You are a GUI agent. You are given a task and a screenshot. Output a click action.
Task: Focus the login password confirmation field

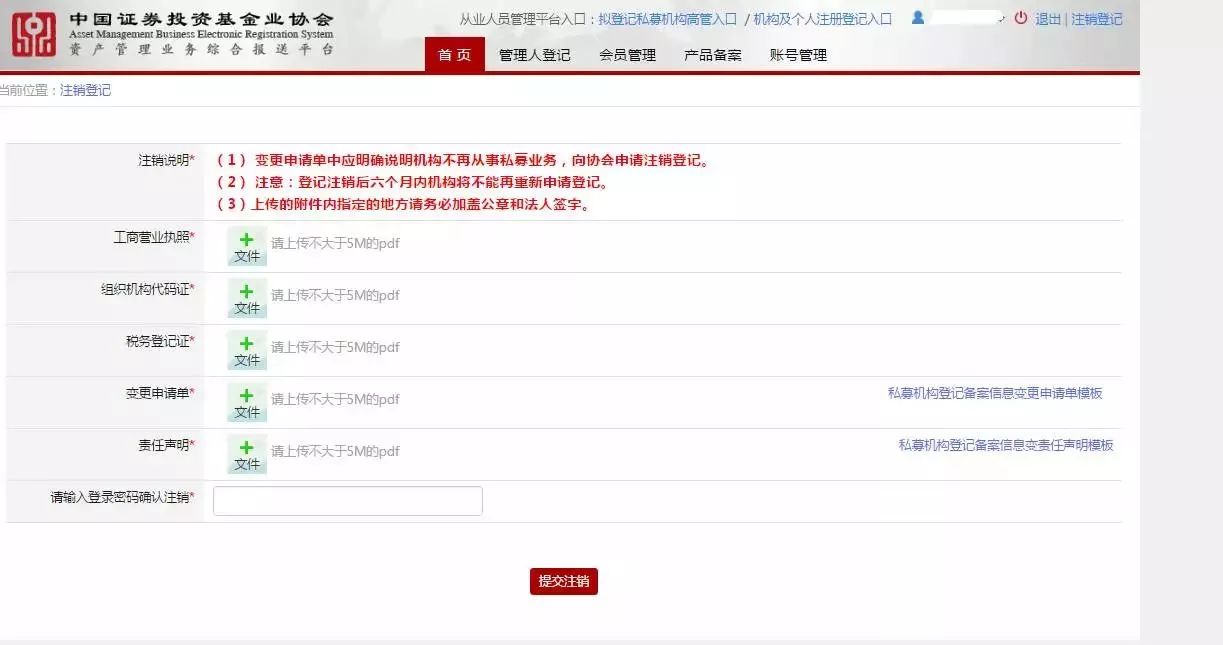click(347, 501)
